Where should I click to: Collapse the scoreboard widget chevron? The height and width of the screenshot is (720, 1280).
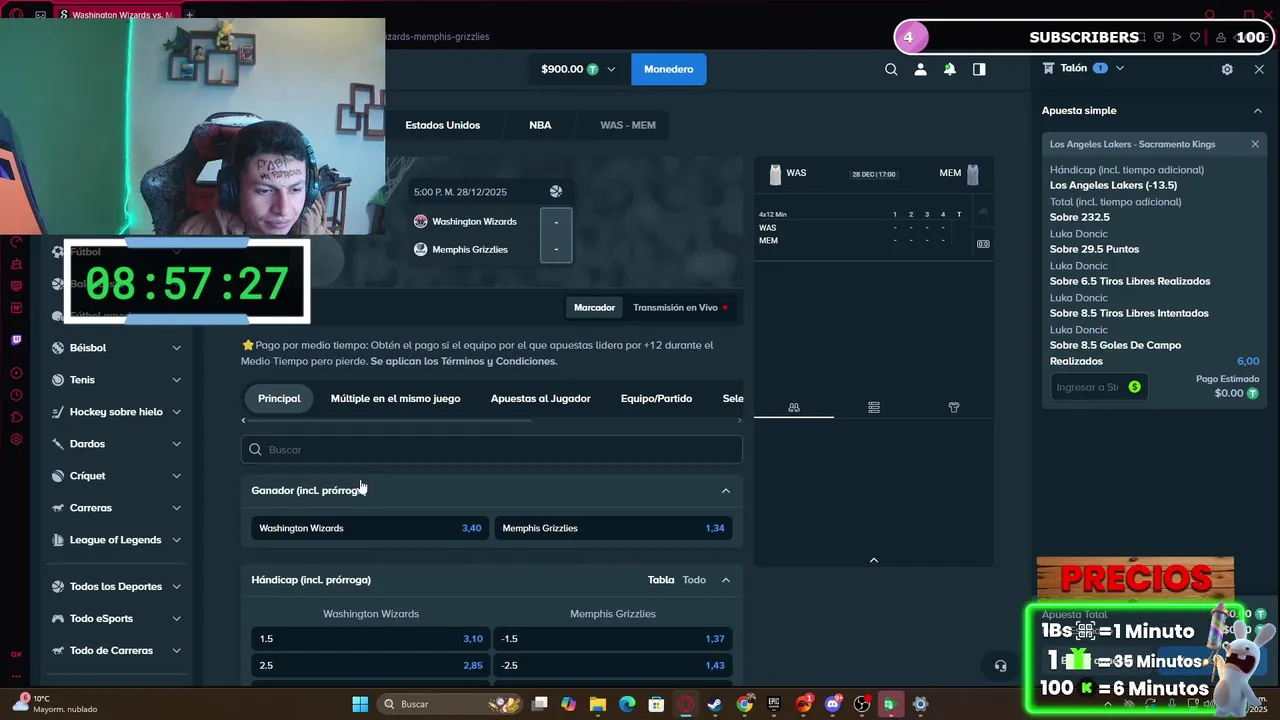[874, 560]
